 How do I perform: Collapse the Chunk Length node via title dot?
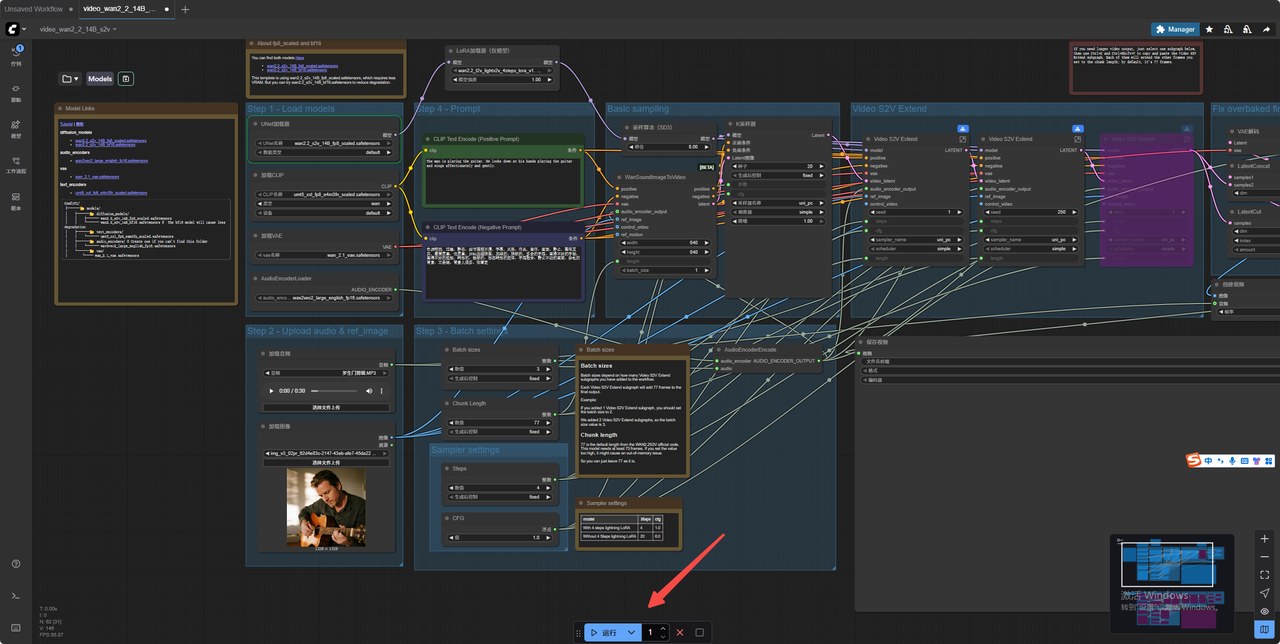(x=447, y=403)
